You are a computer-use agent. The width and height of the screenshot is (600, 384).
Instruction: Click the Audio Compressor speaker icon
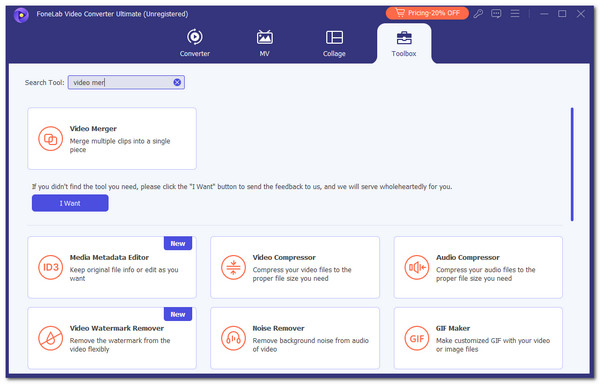417,267
